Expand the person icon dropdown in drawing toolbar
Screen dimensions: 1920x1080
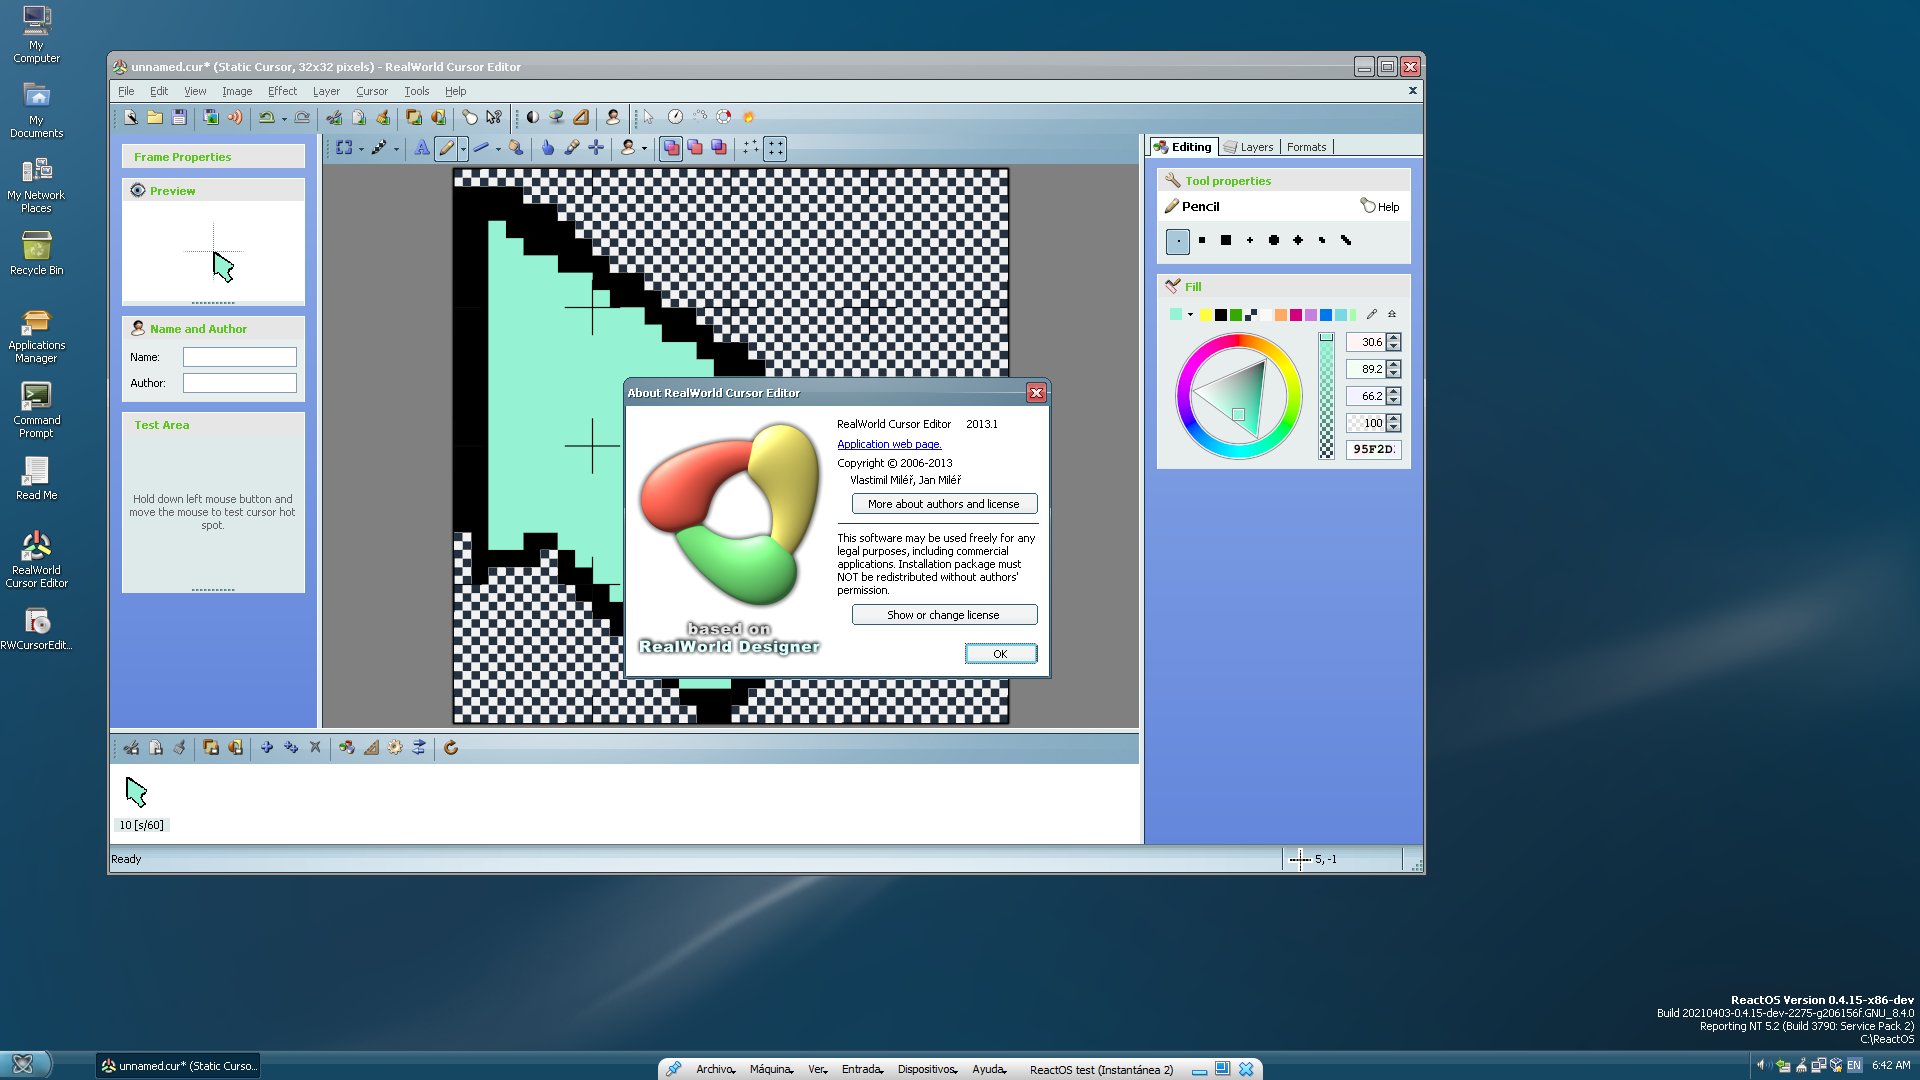644,149
